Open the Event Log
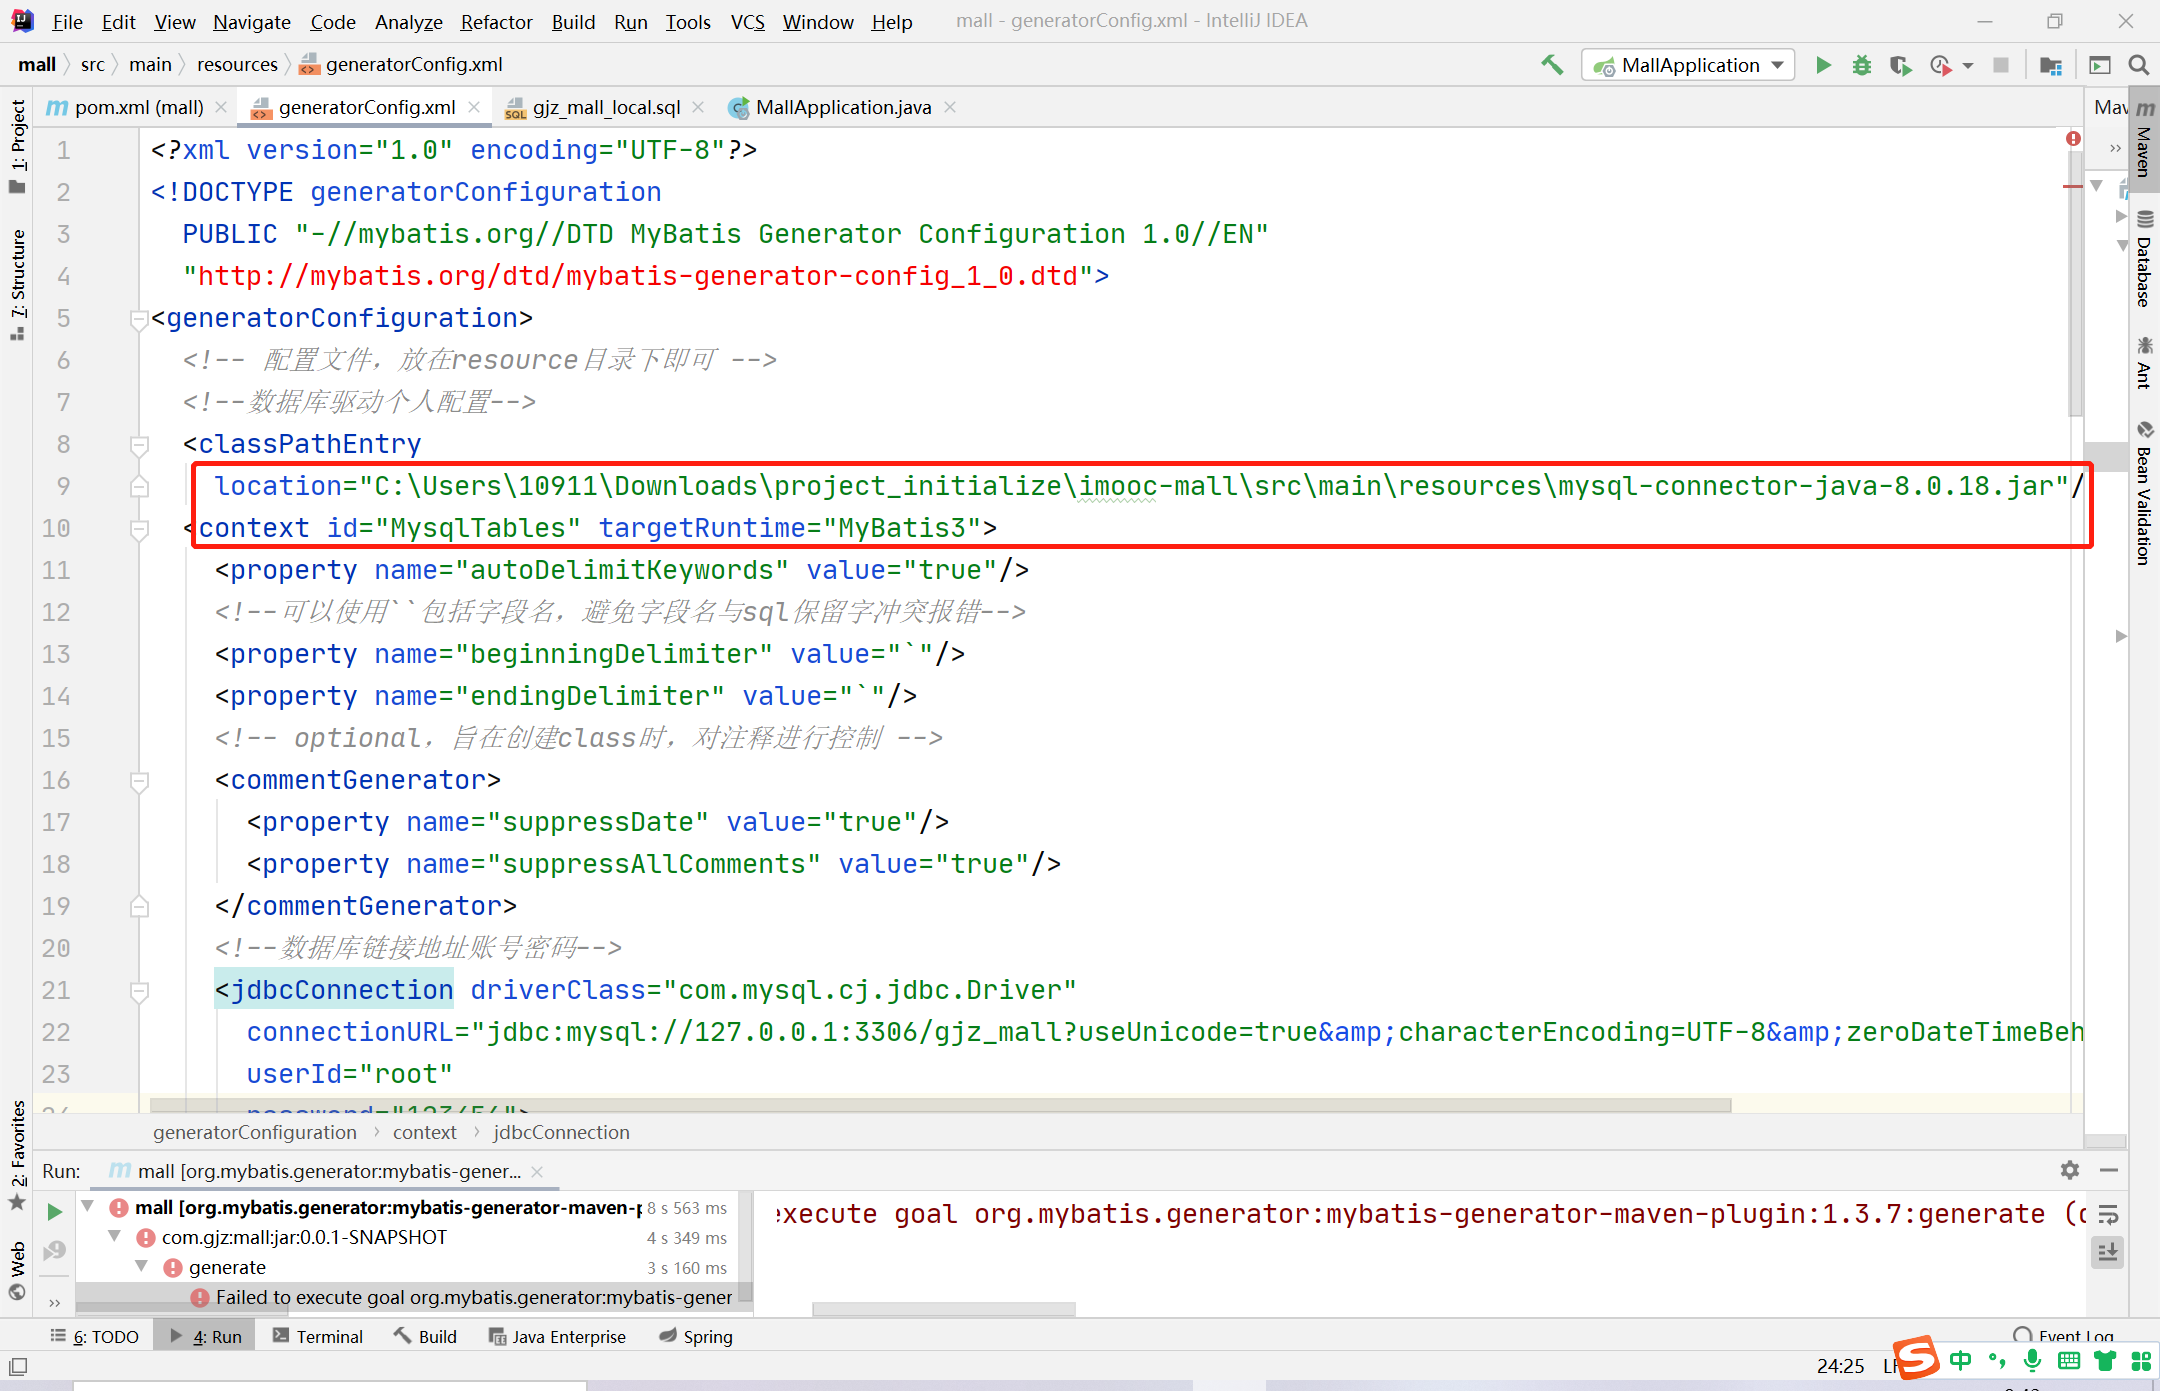 [2064, 1336]
